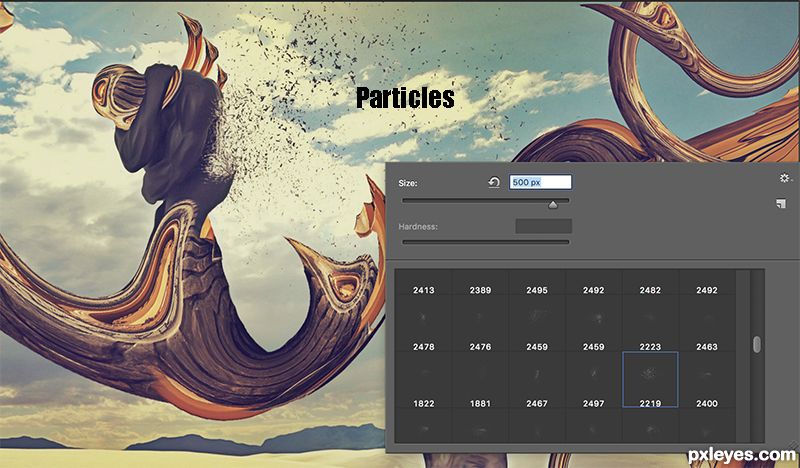Screen dimensions: 800x468
Task: Select the 1881 brush thumbnail
Action: (480, 380)
